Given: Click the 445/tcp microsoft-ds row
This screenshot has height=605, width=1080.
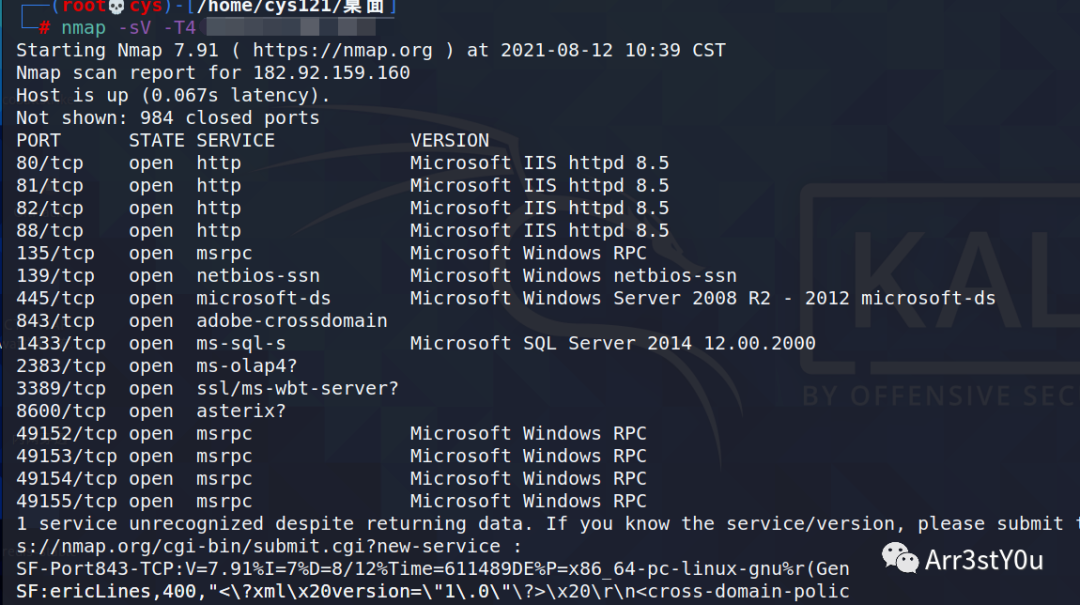Looking at the screenshot, I should tap(506, 298).
